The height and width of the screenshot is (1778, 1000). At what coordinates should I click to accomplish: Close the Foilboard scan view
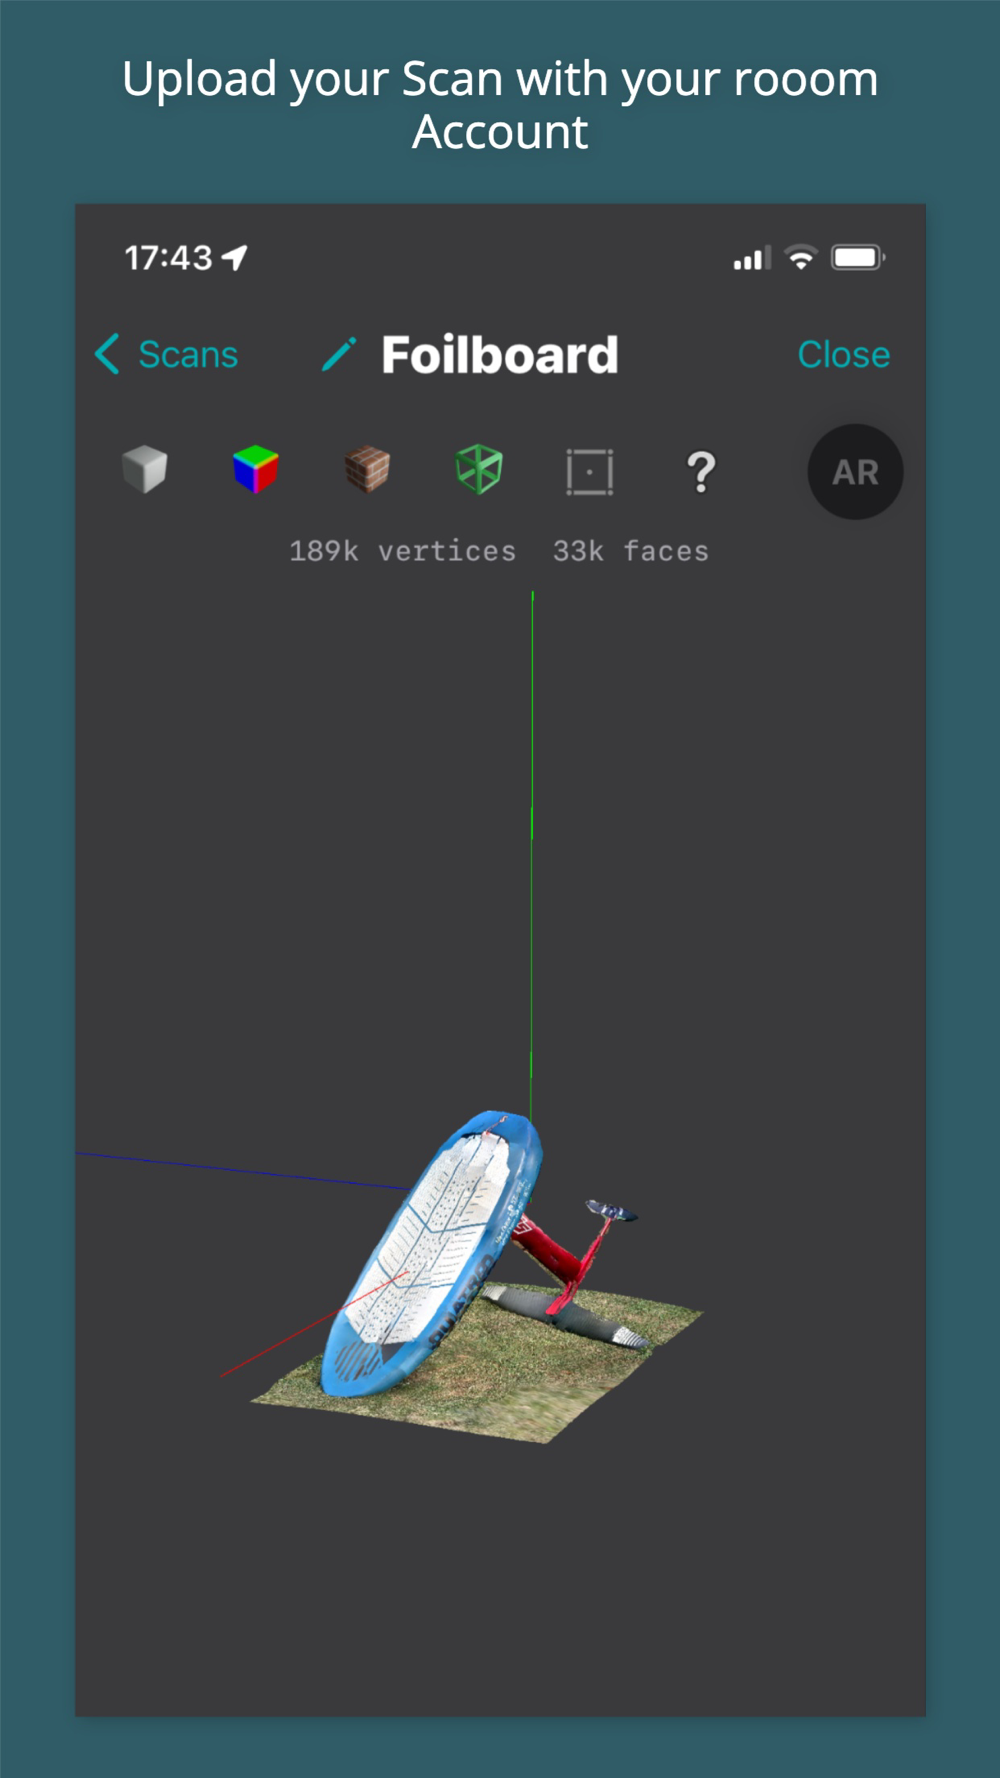(843, 354)
